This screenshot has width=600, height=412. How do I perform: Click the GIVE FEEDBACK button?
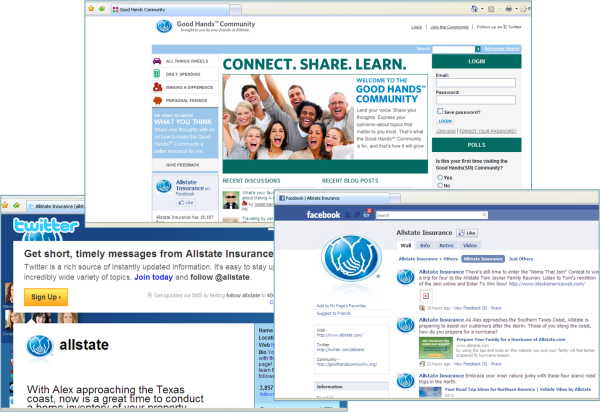pyautogui.click(x=183, y=165)
